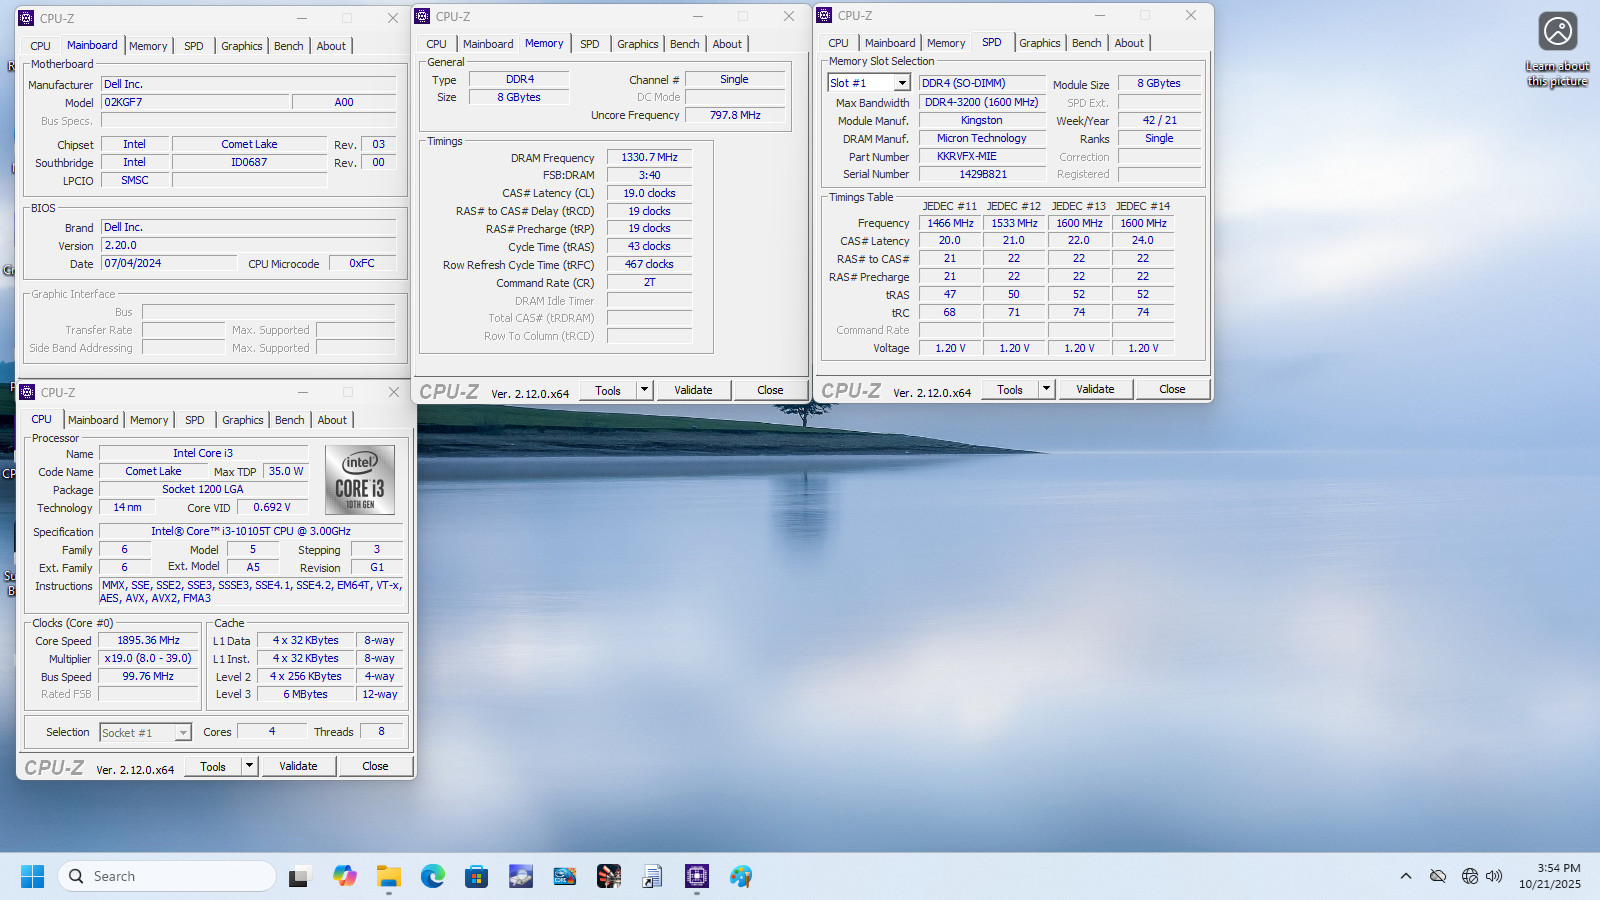The width and height of the screenshot is (1600, 900).
Task: Click the Specification Intel Core i3-10105T text
Action: 251,531
